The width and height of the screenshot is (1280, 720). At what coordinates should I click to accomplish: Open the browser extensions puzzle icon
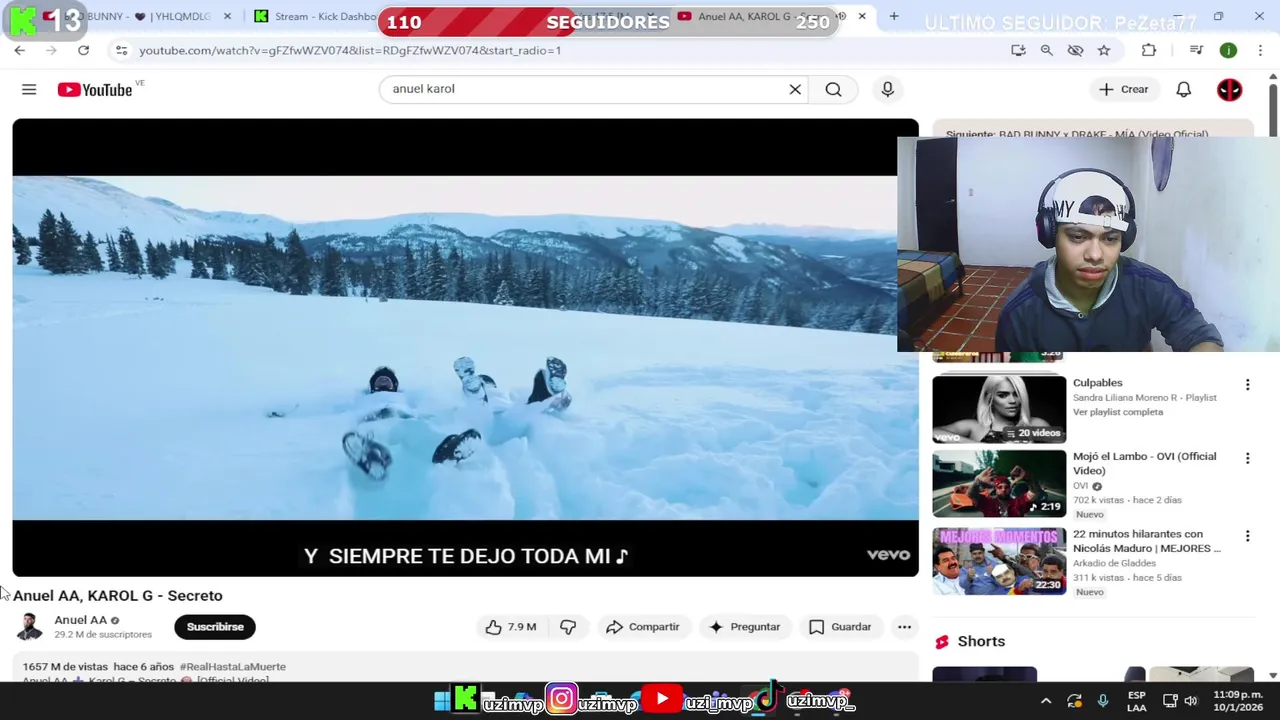tap(1149, 50)
